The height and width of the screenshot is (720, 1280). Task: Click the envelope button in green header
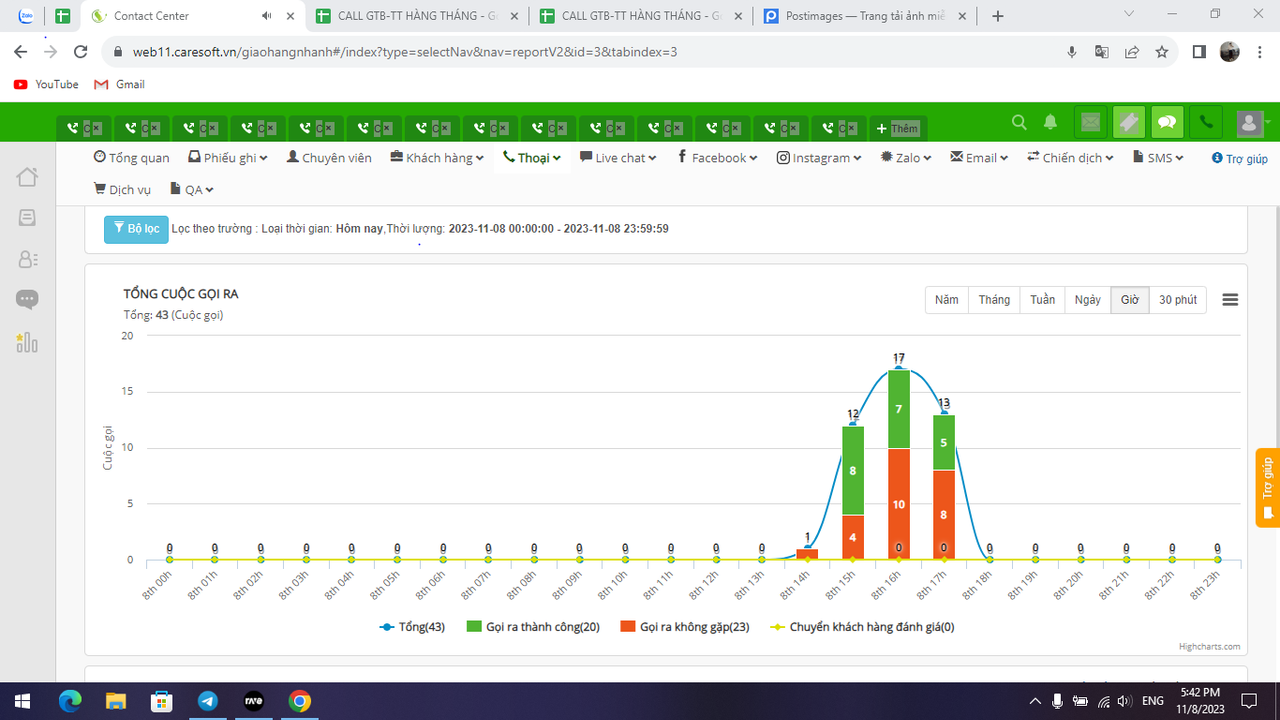[1090, 123]
